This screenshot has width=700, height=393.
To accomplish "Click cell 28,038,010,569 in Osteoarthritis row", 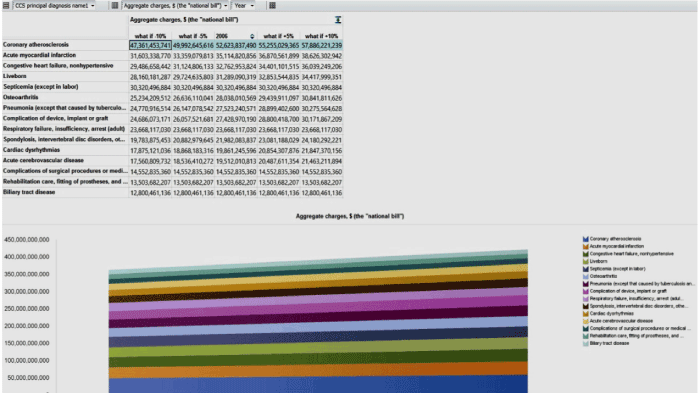I will coord(236,98).
